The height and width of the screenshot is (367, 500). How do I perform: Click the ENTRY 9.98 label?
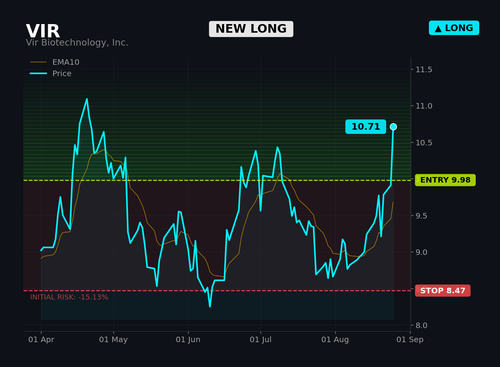(445, 180)
